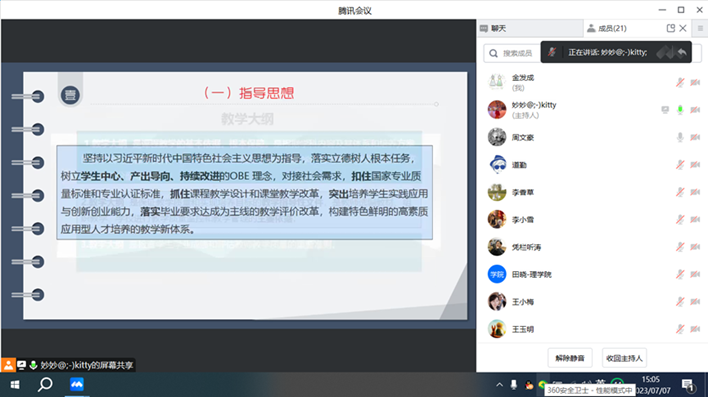Toggle 金发成's muted microphone icon

pyautogui.click(x=680, y=82)
